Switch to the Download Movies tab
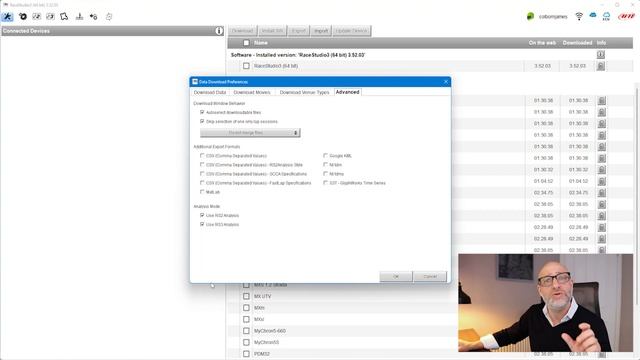640x360 pixels. tap(252, 92)
